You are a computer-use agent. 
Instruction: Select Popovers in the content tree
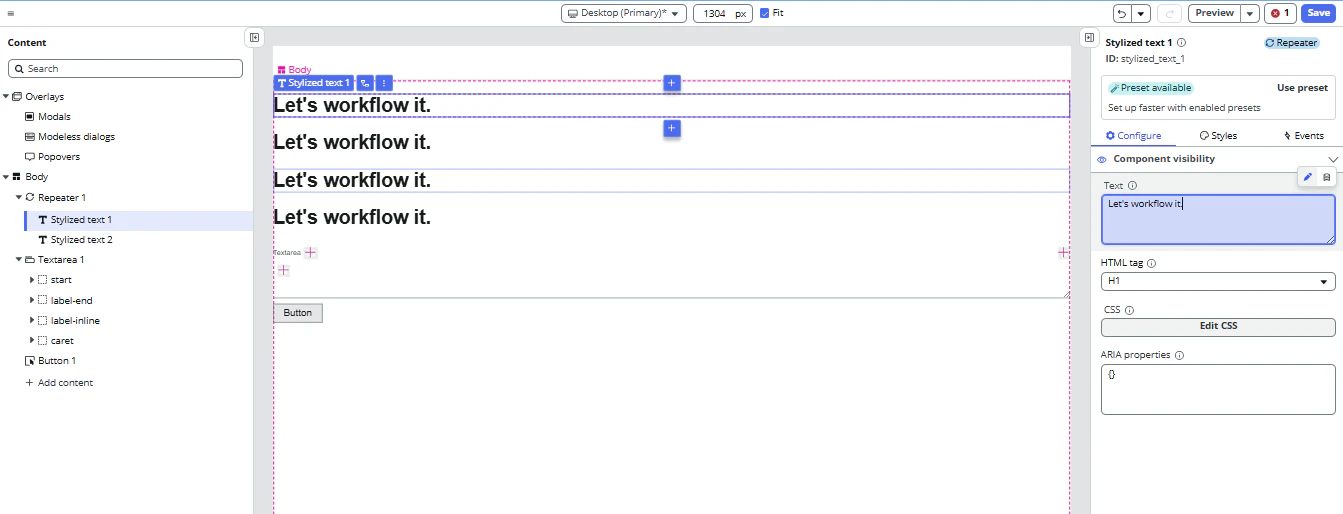(59, 157)
